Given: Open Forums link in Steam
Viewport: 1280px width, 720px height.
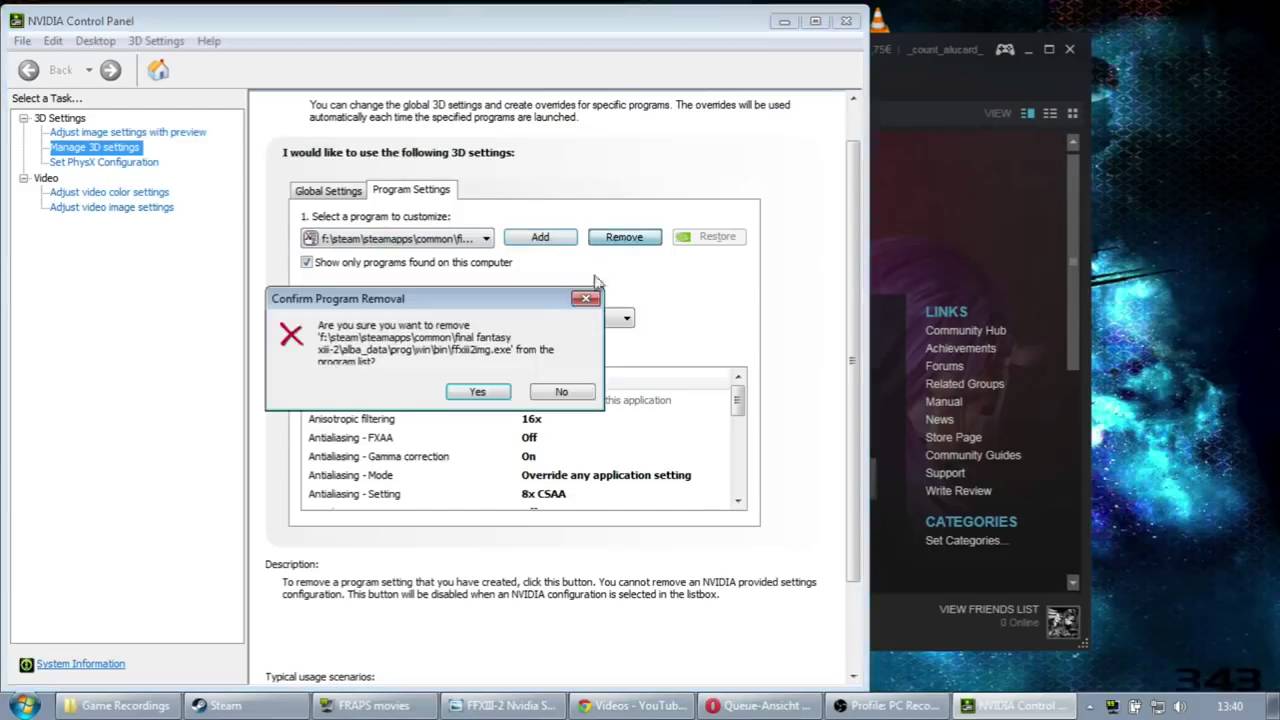Looking at the screenshot, I should point(944,366).
